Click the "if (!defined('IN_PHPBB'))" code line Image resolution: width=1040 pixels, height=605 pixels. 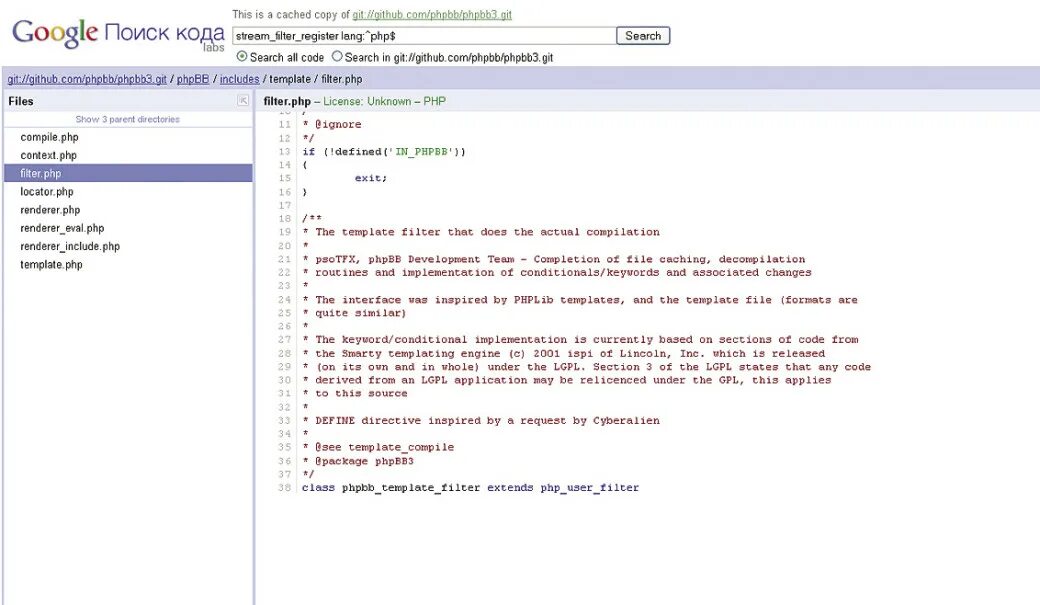[x=384, y=152]
